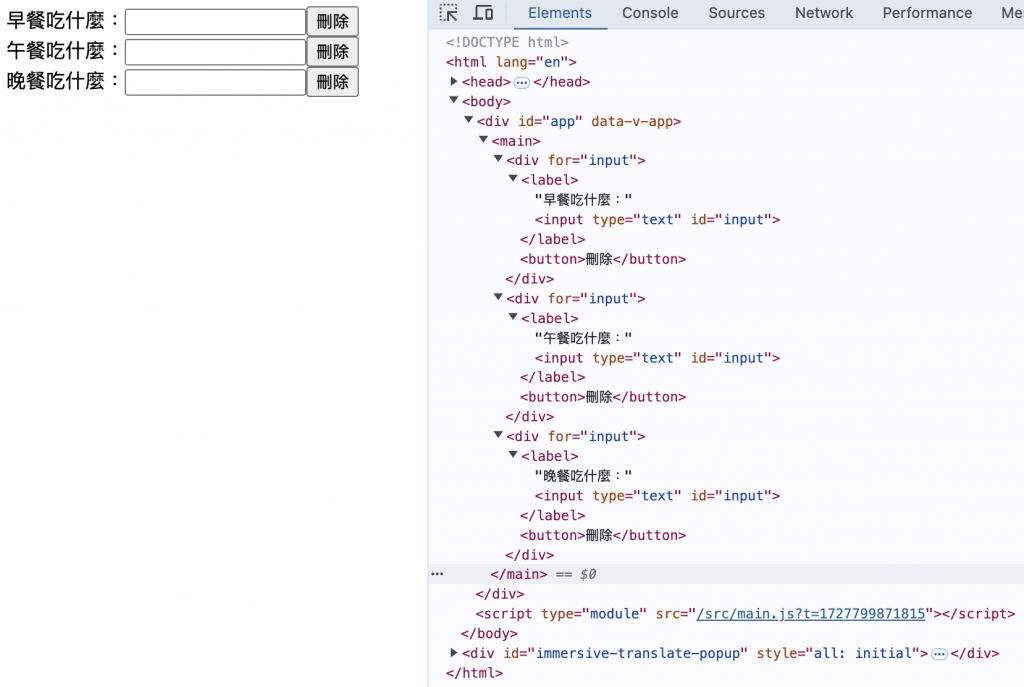Select the button node after 午餐 label
Viewport: 1024px width, 687px height.
click(x=603, y=397)
